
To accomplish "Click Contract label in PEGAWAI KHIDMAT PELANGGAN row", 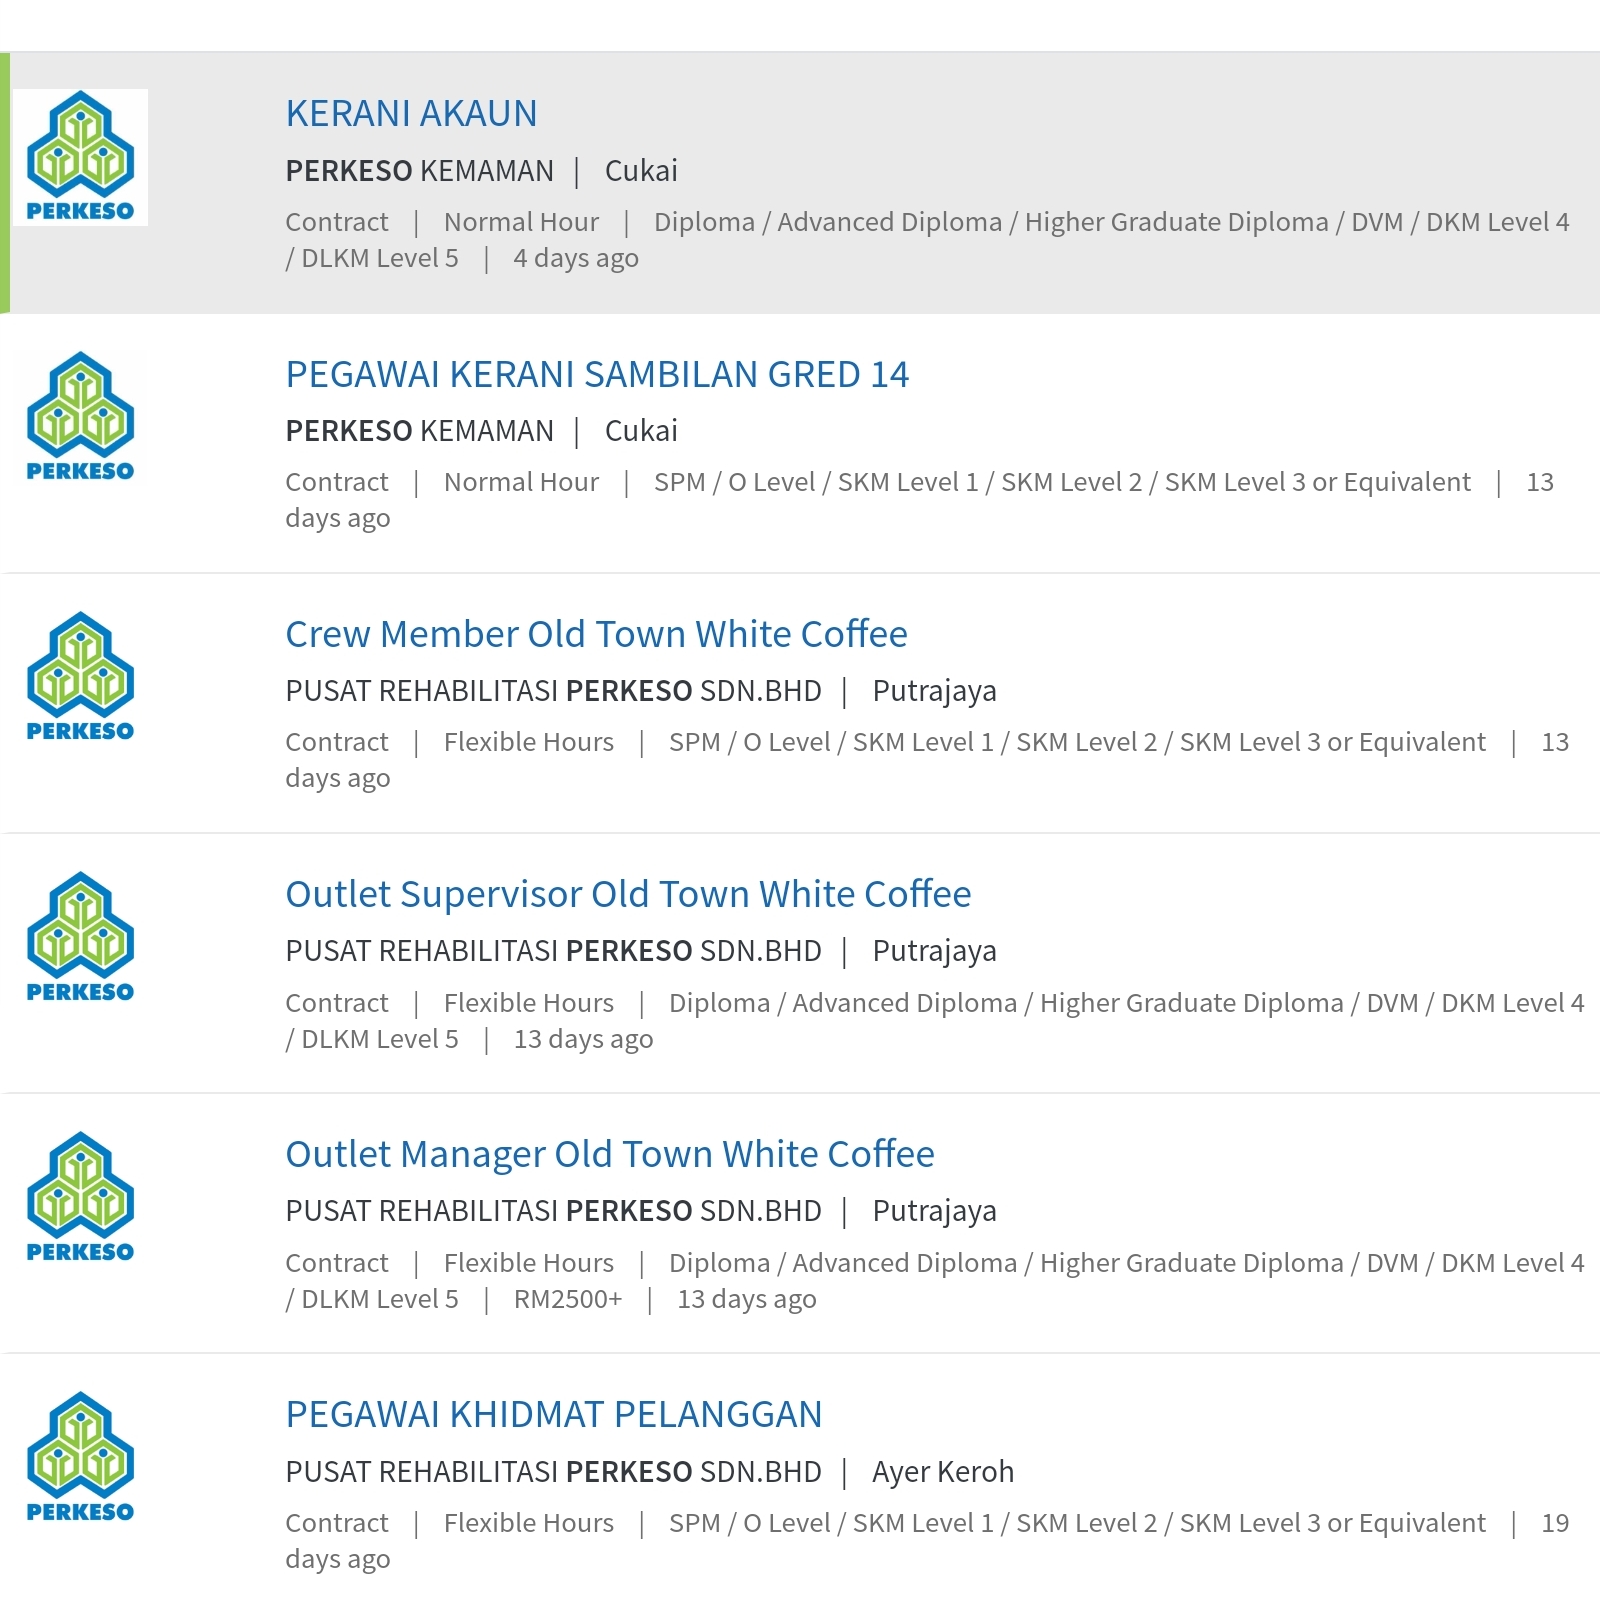I will pos(337,1523).
